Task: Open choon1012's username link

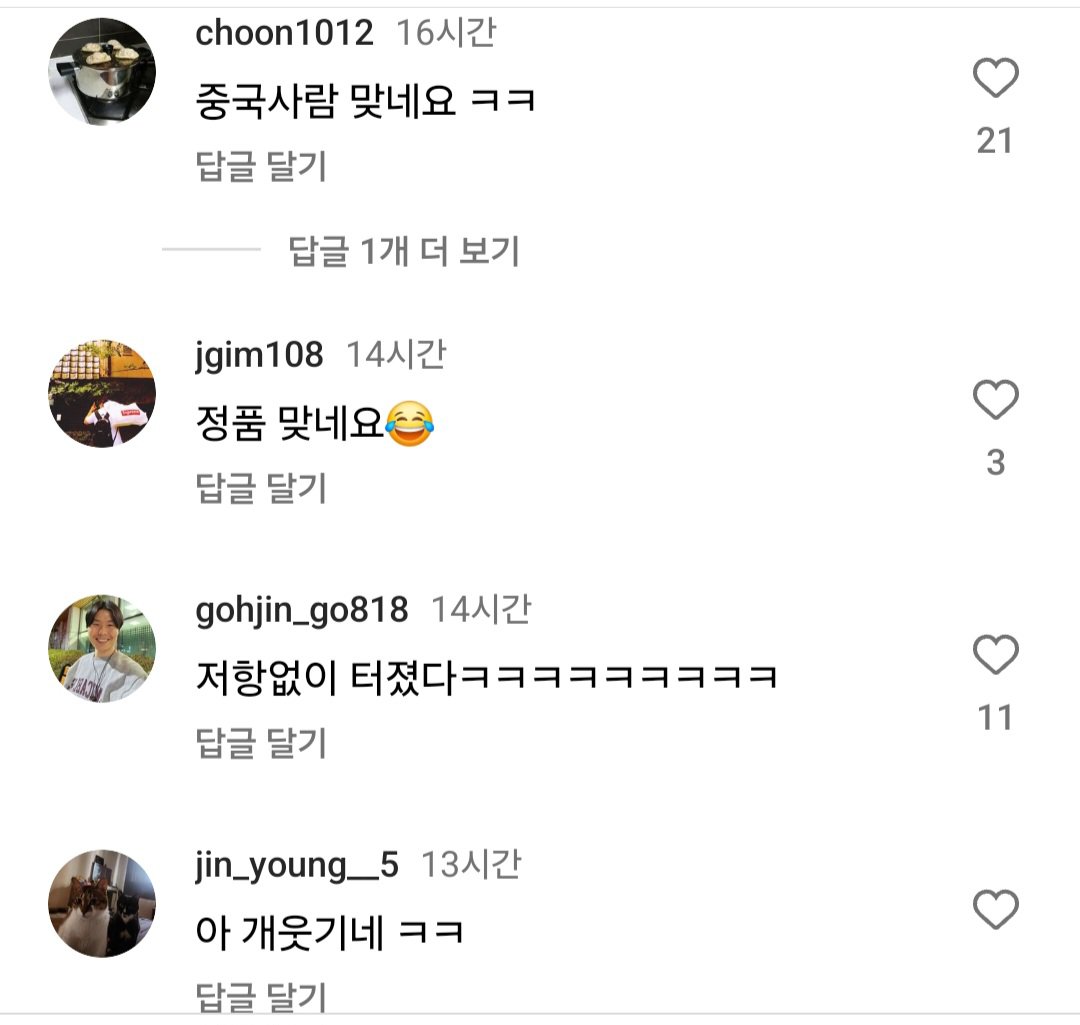Action: (283, 31)
